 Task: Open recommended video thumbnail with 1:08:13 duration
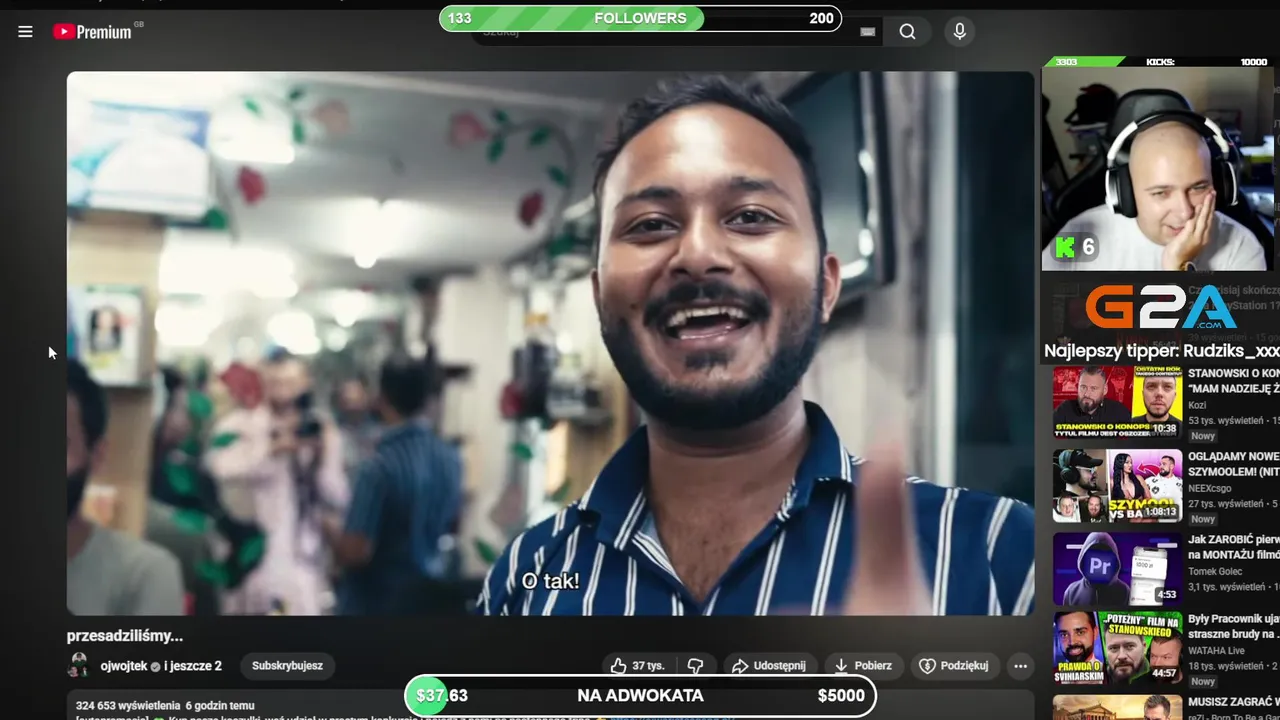(x=1117, y=485)
